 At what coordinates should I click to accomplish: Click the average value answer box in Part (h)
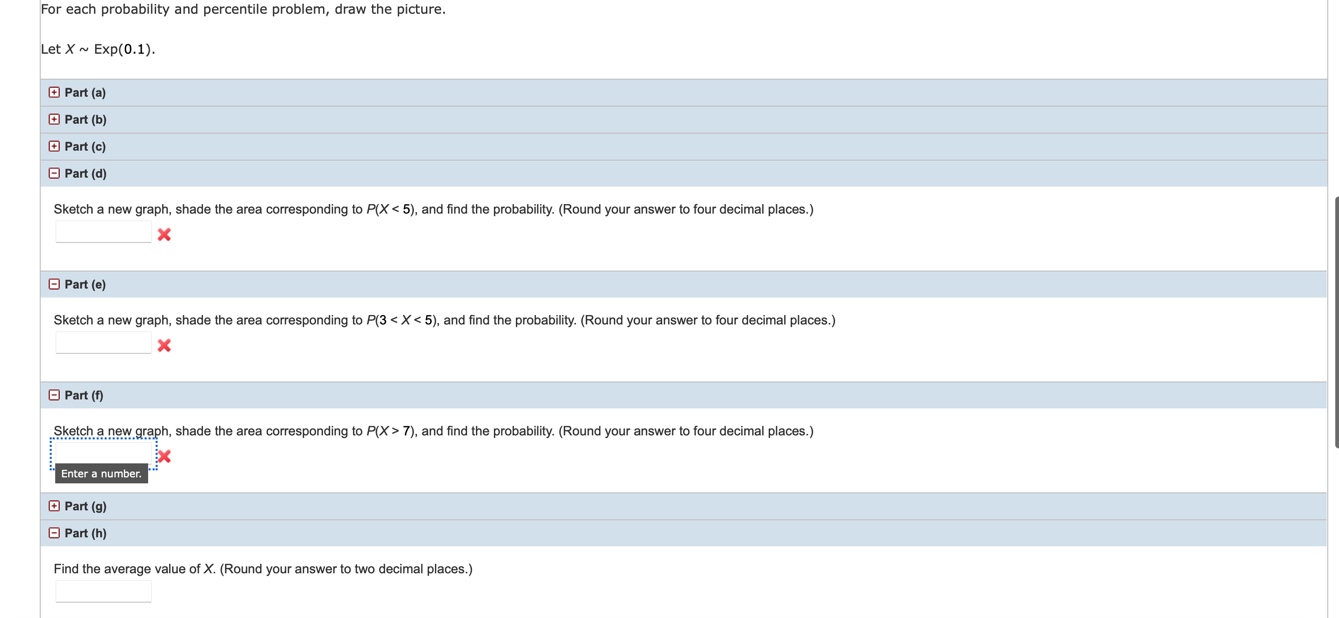(x=103, y=591)
